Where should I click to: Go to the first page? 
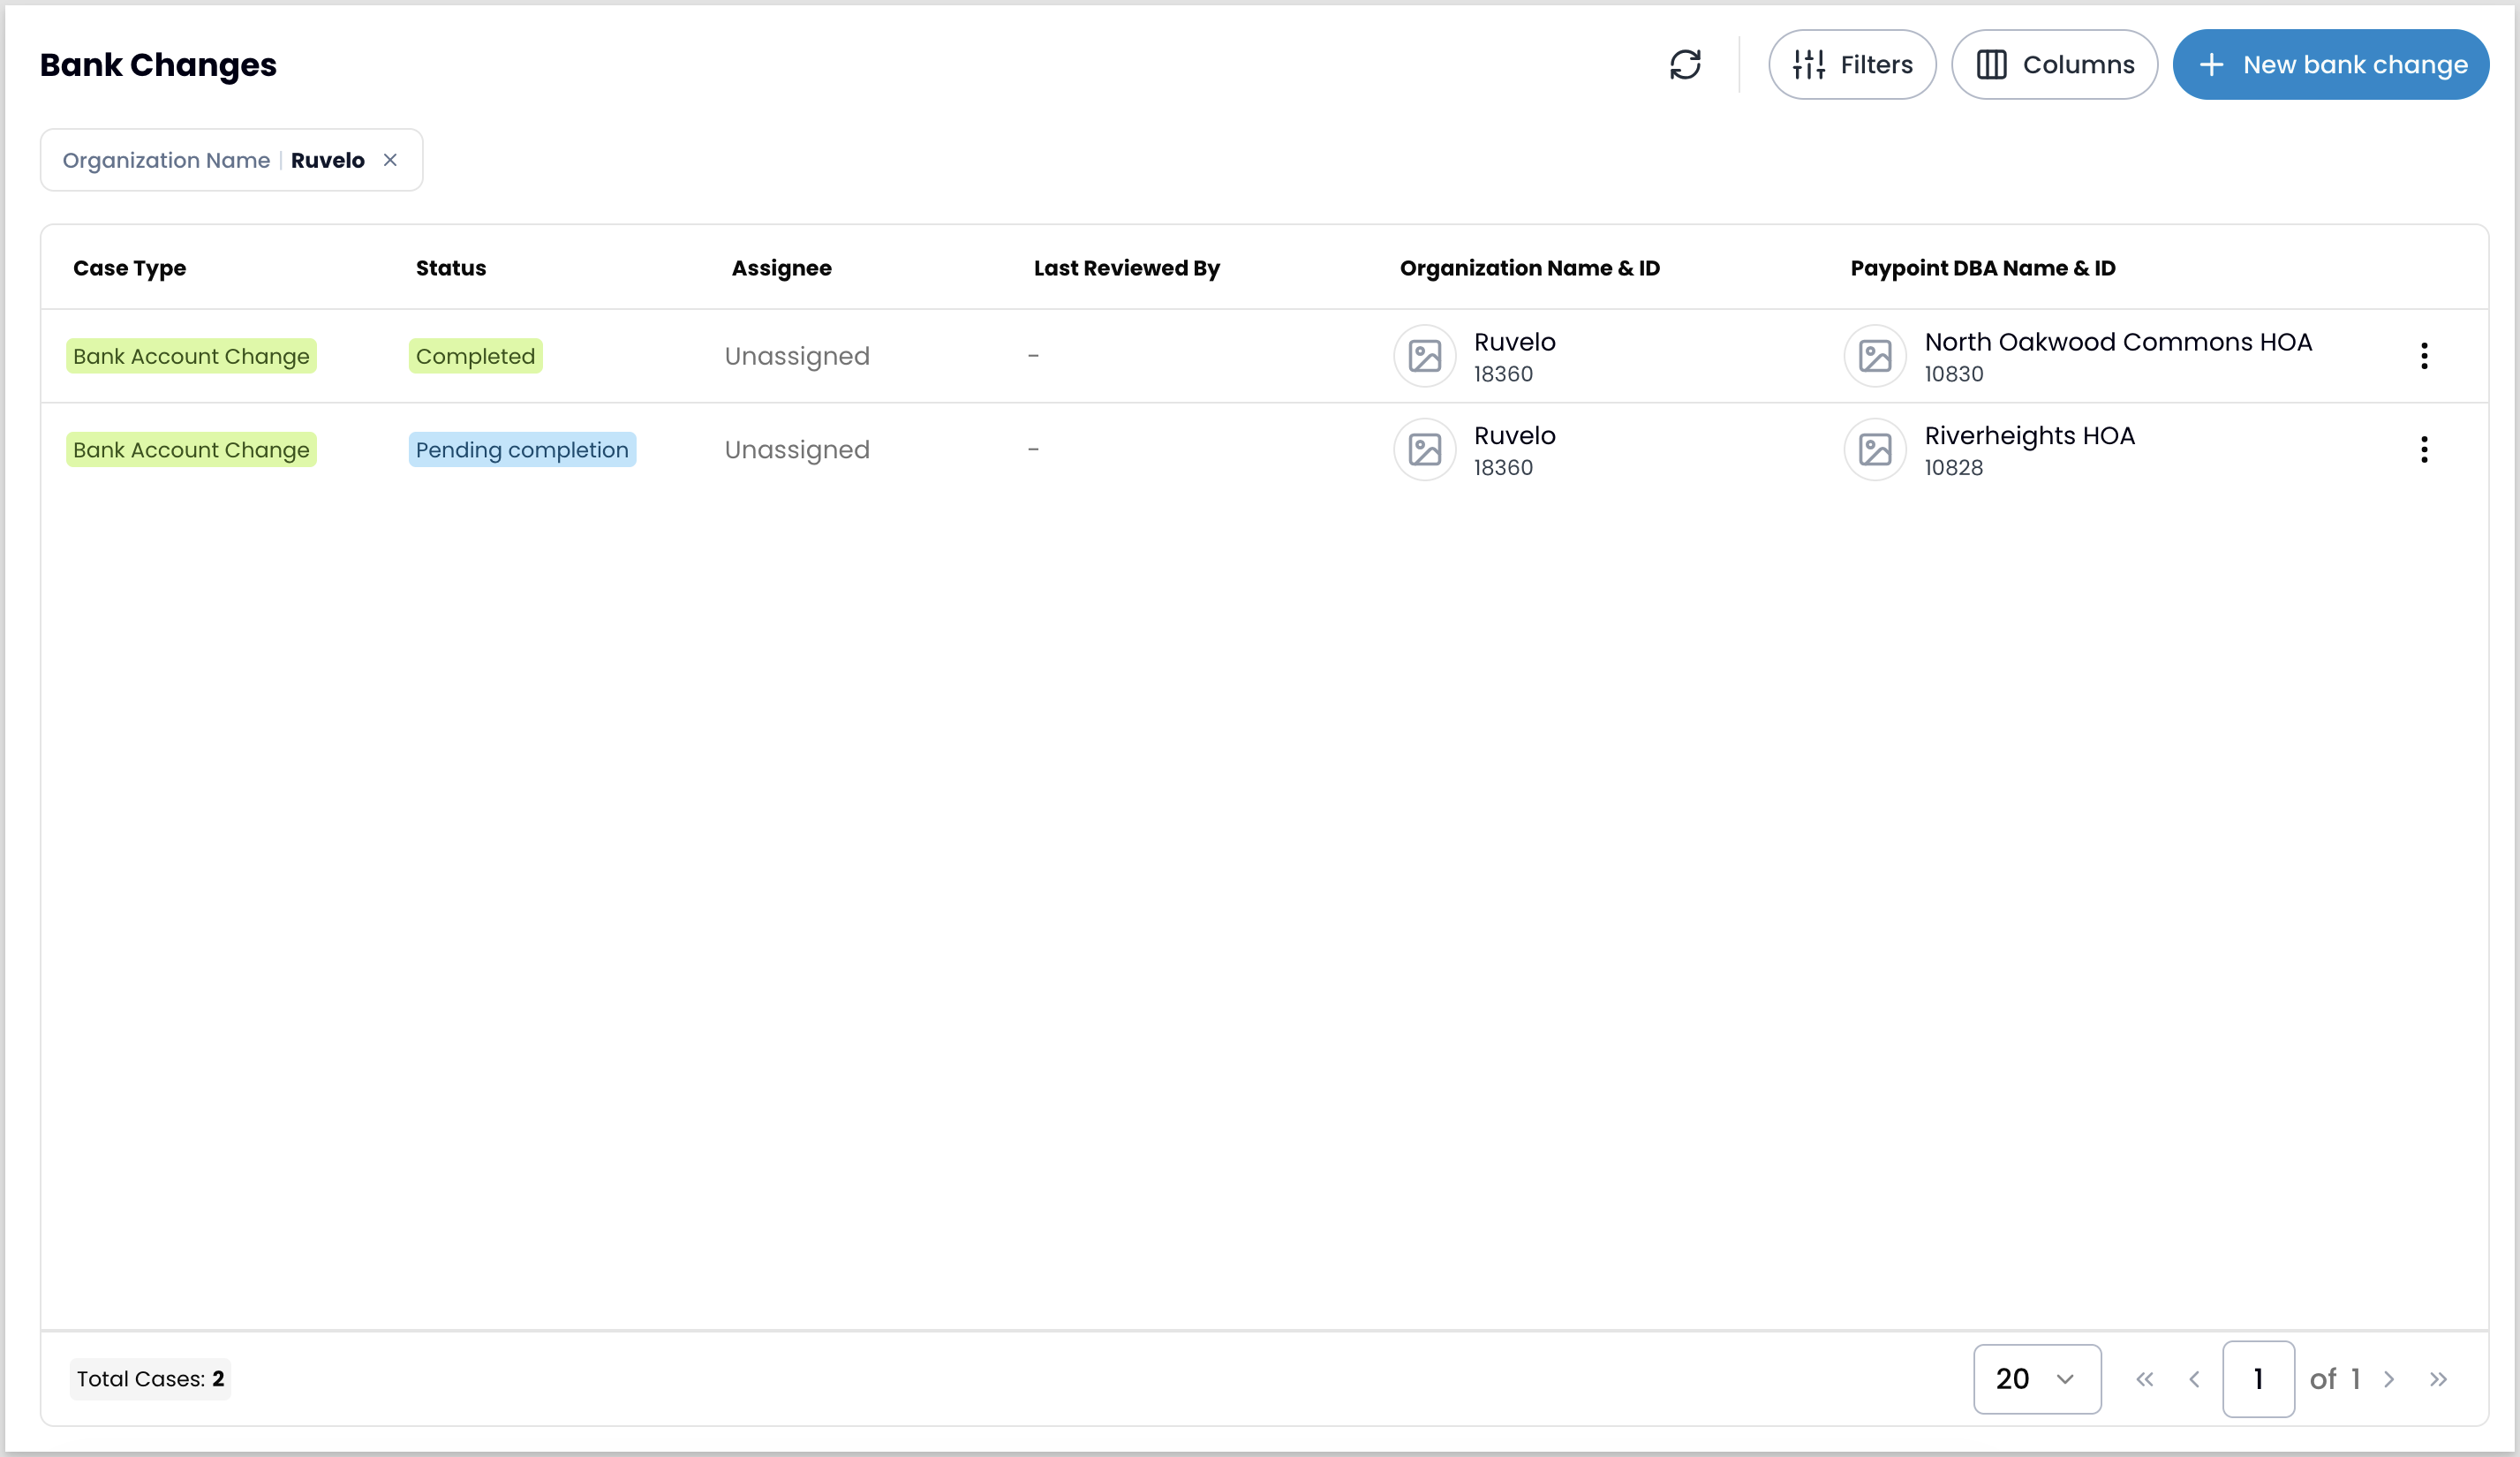(2144, 1379)
